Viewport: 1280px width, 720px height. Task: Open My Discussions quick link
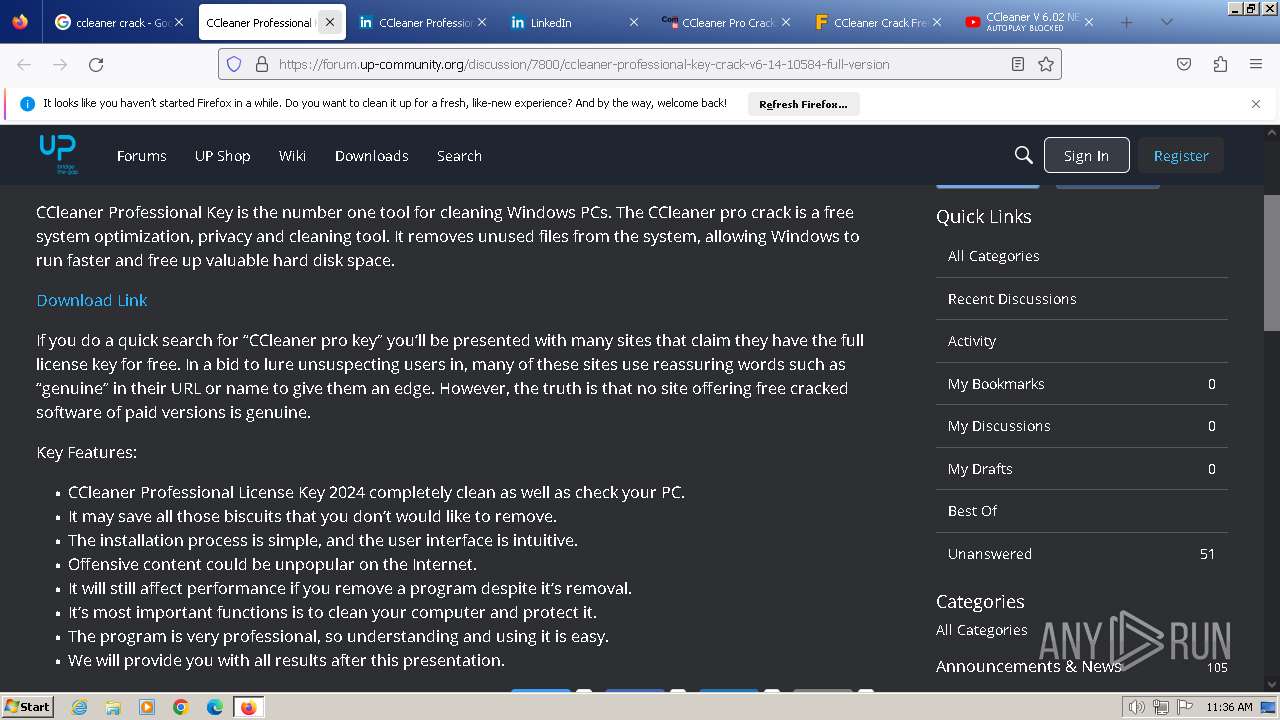tap(1082, 426)
